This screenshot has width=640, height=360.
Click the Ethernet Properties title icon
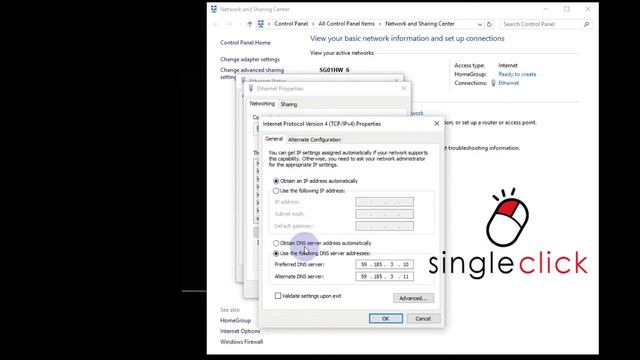tap(251, 88)
